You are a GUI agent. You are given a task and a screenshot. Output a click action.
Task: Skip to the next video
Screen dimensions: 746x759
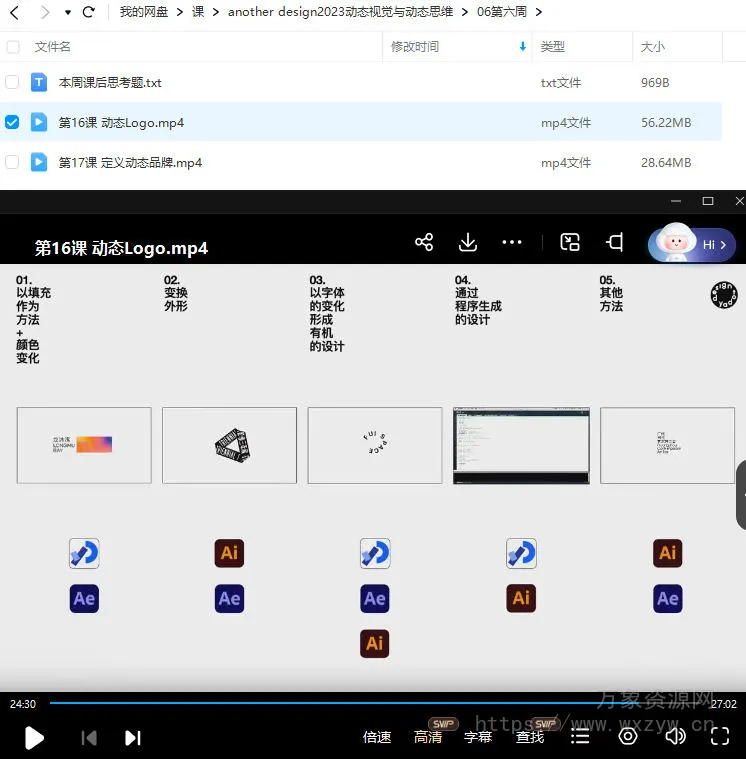(133, 737)
